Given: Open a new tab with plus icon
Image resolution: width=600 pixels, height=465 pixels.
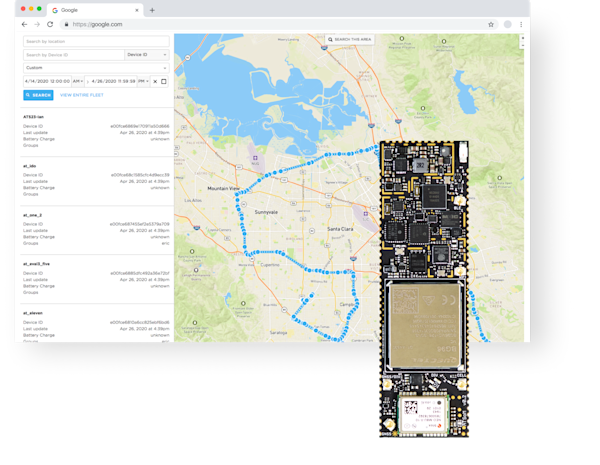Looking at the screenshot, I should [x=152, y=10].
